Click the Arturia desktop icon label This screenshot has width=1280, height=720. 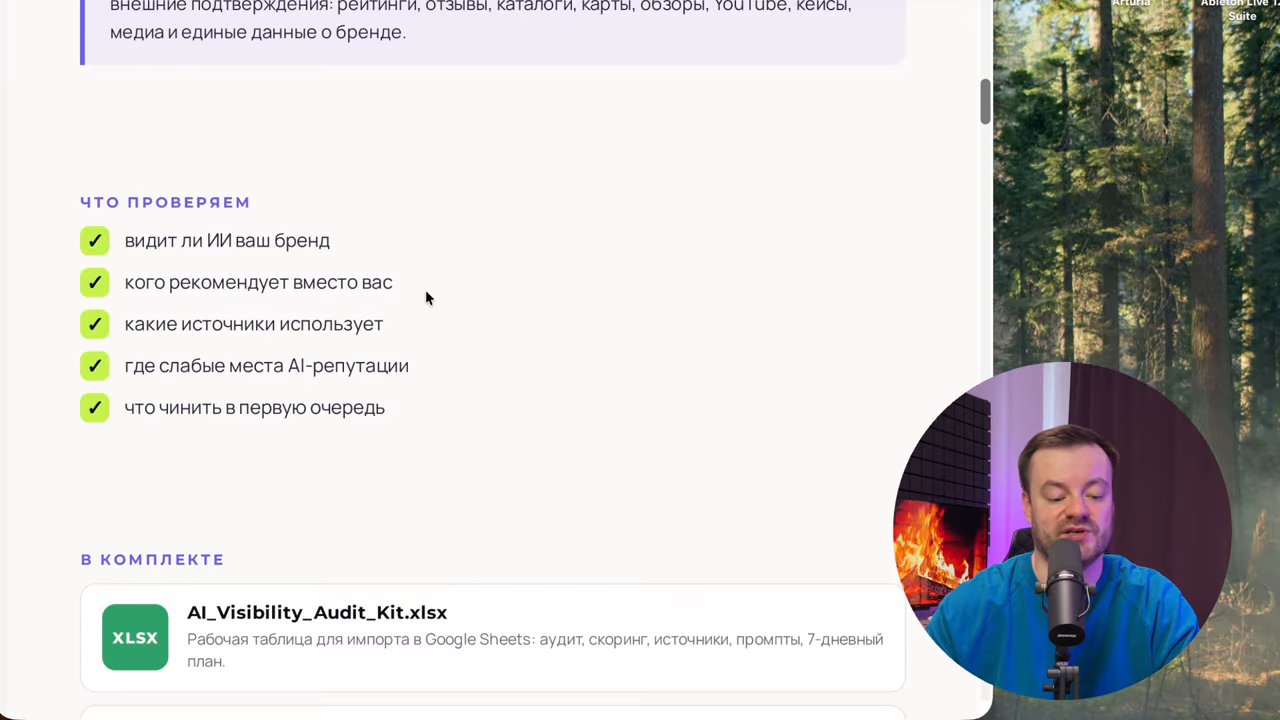pos(1131,4)
